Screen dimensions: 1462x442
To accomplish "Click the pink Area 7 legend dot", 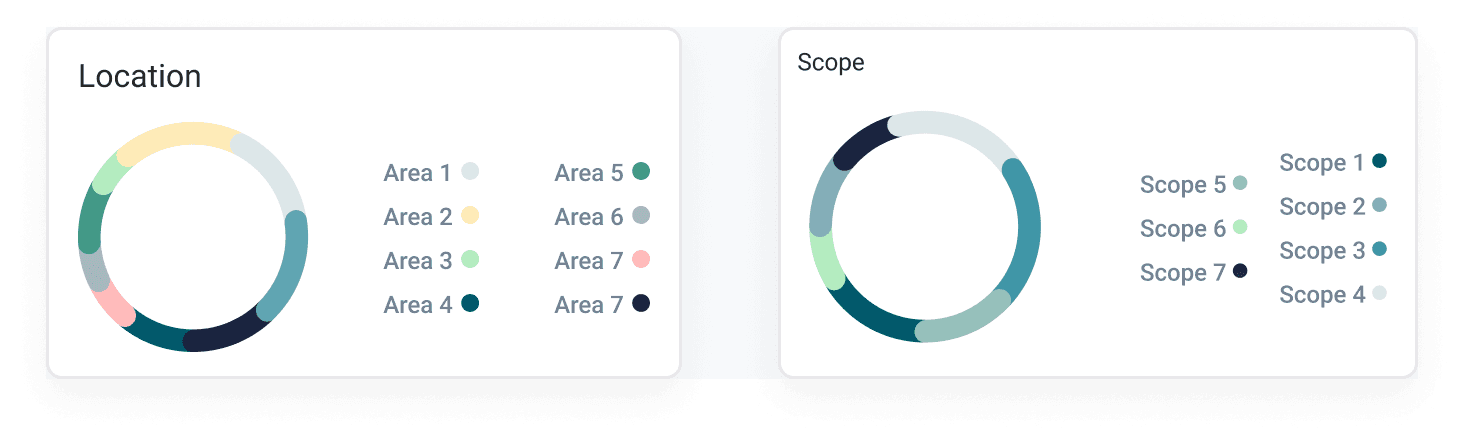I will (641, 260).
